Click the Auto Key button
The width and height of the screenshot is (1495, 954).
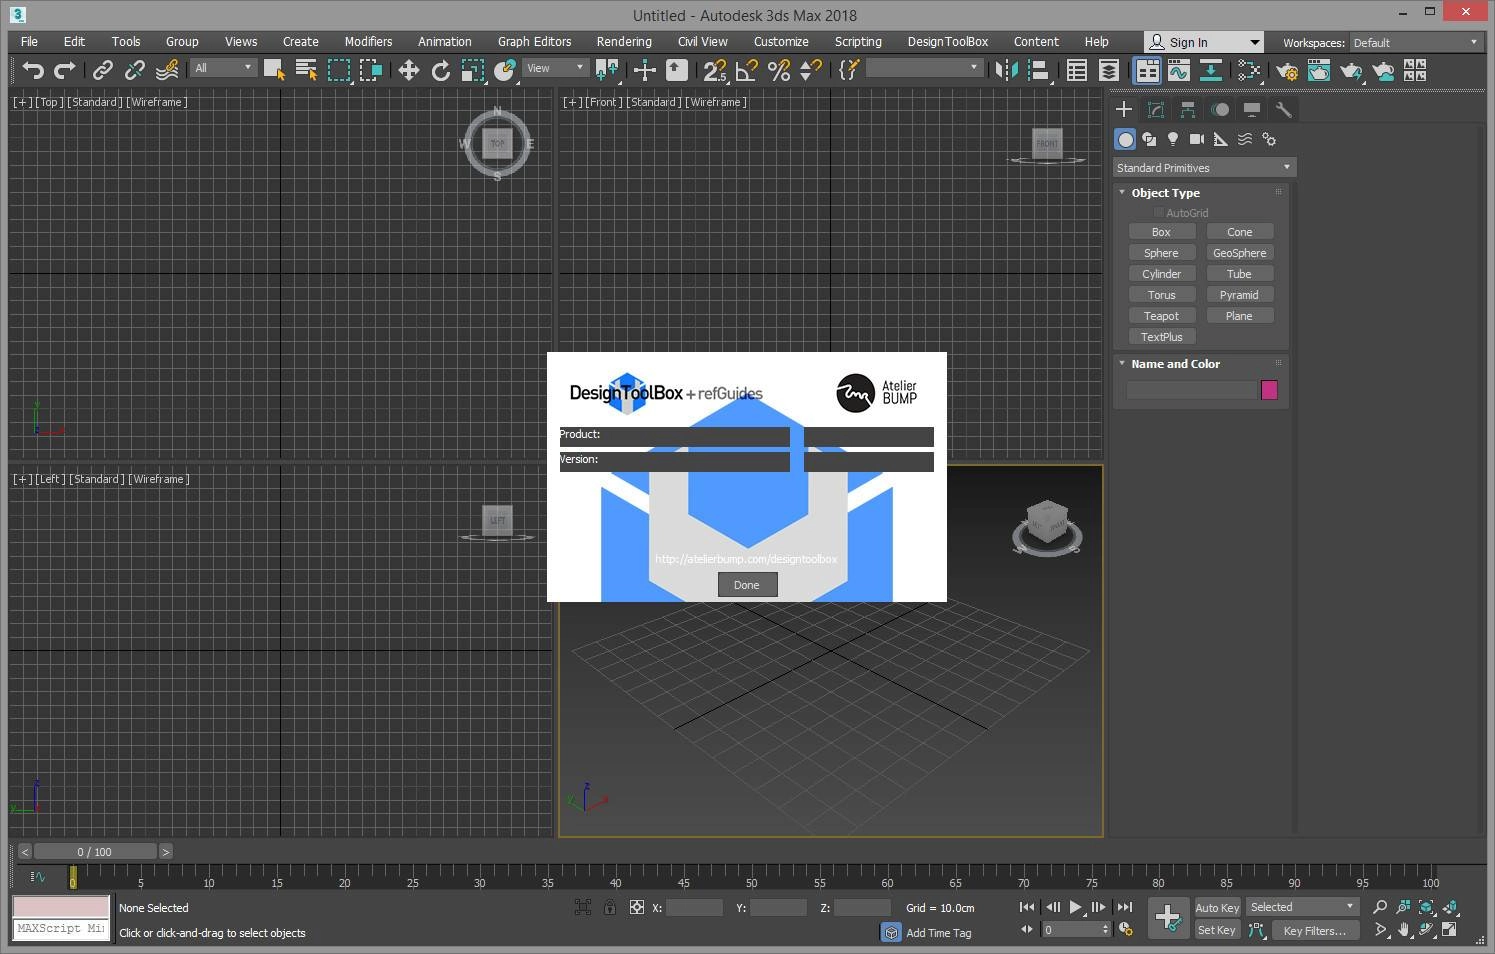click(1217, 908)
